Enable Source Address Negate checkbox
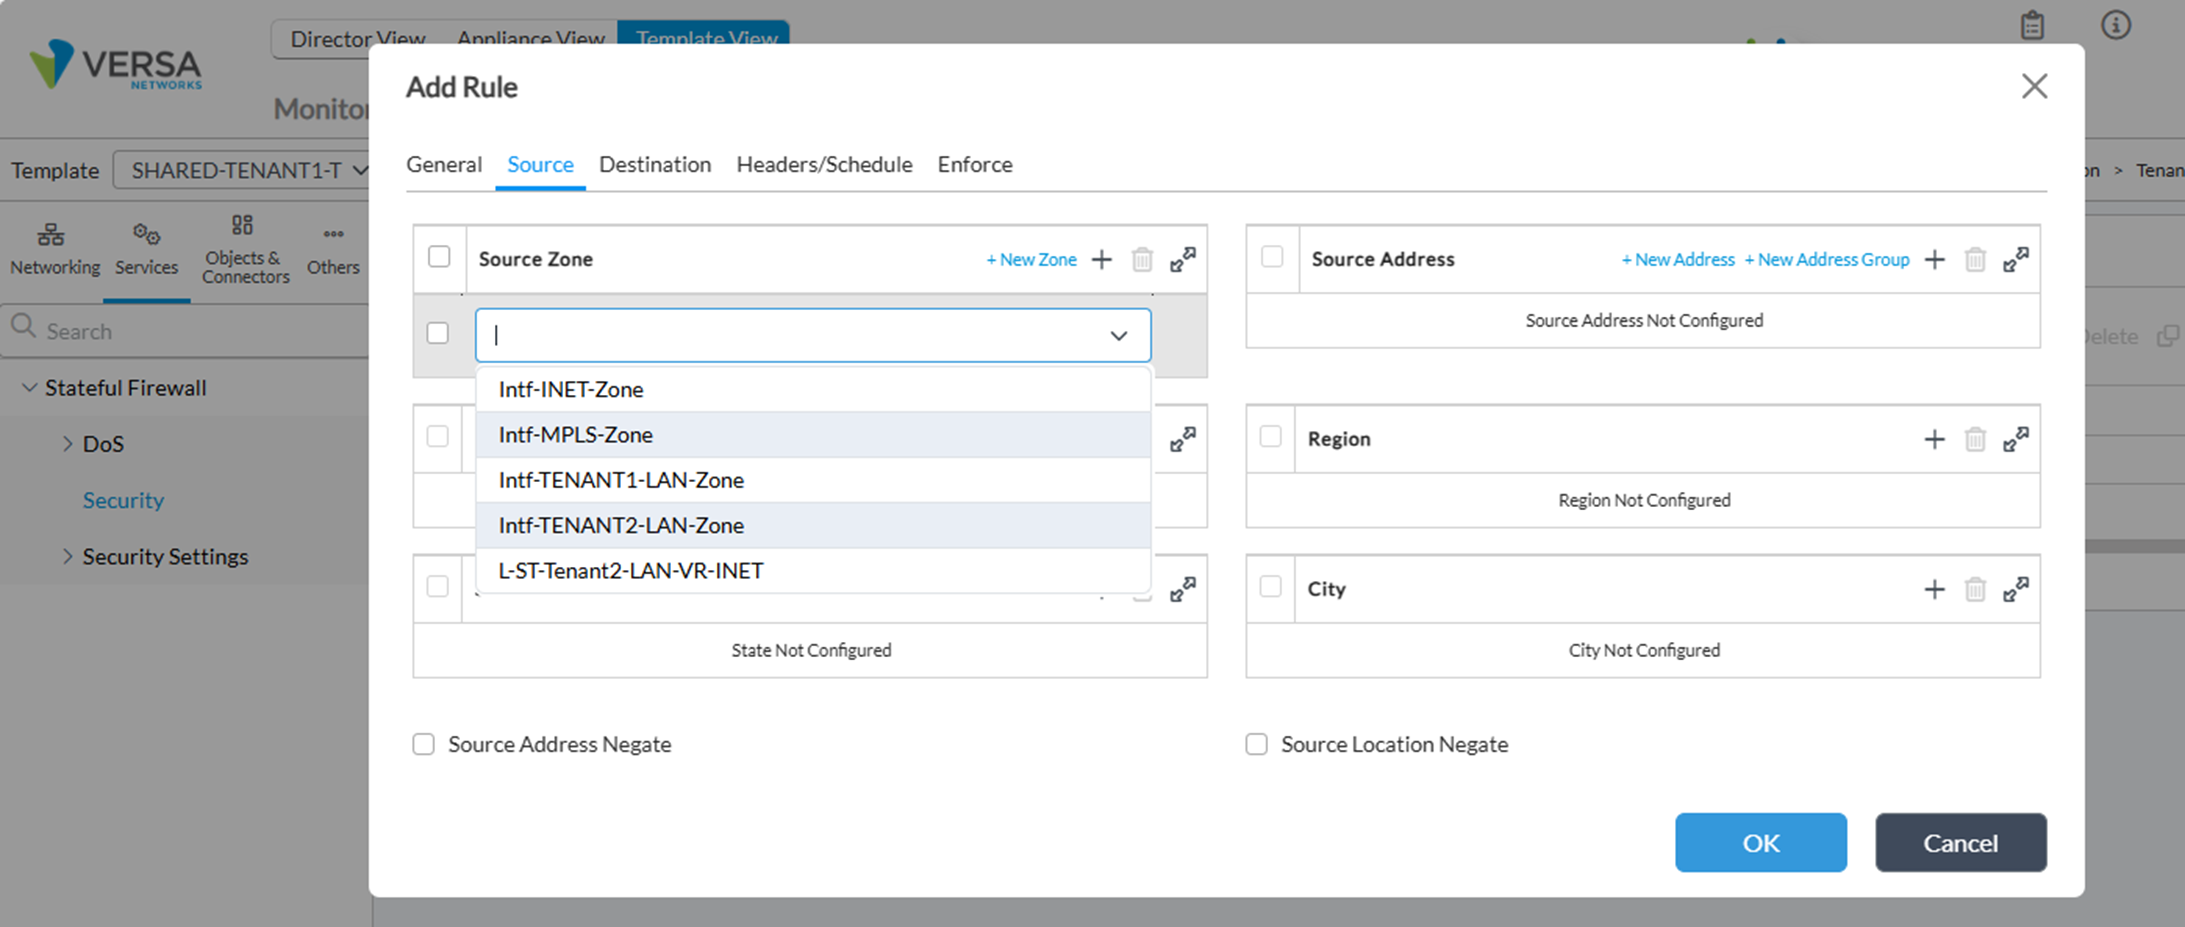The width and height of the screenshot is (2185, 927). pos(424,744)
